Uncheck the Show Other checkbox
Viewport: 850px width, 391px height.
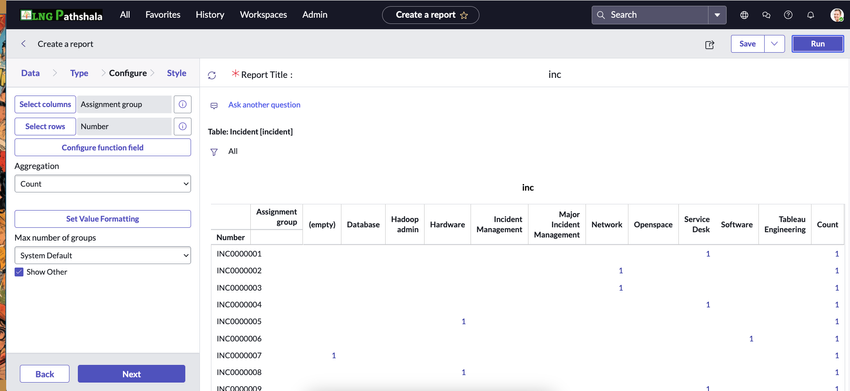click(19, 272)
